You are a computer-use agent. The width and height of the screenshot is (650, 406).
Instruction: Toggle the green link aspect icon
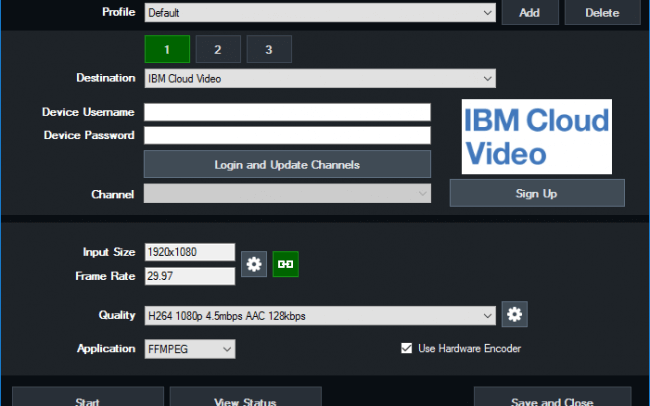tap(286, 264)
